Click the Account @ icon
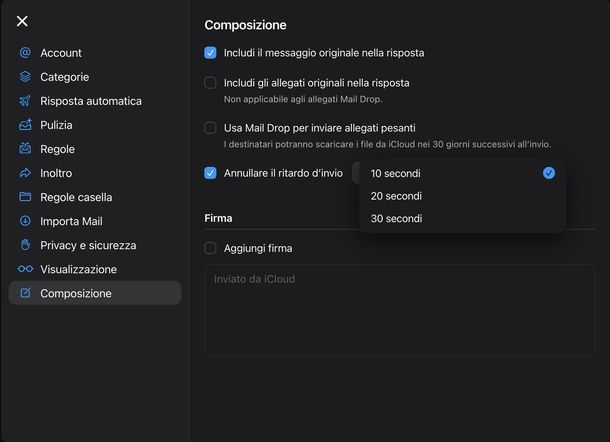This screenshot has height=442, width=610. 25,52
